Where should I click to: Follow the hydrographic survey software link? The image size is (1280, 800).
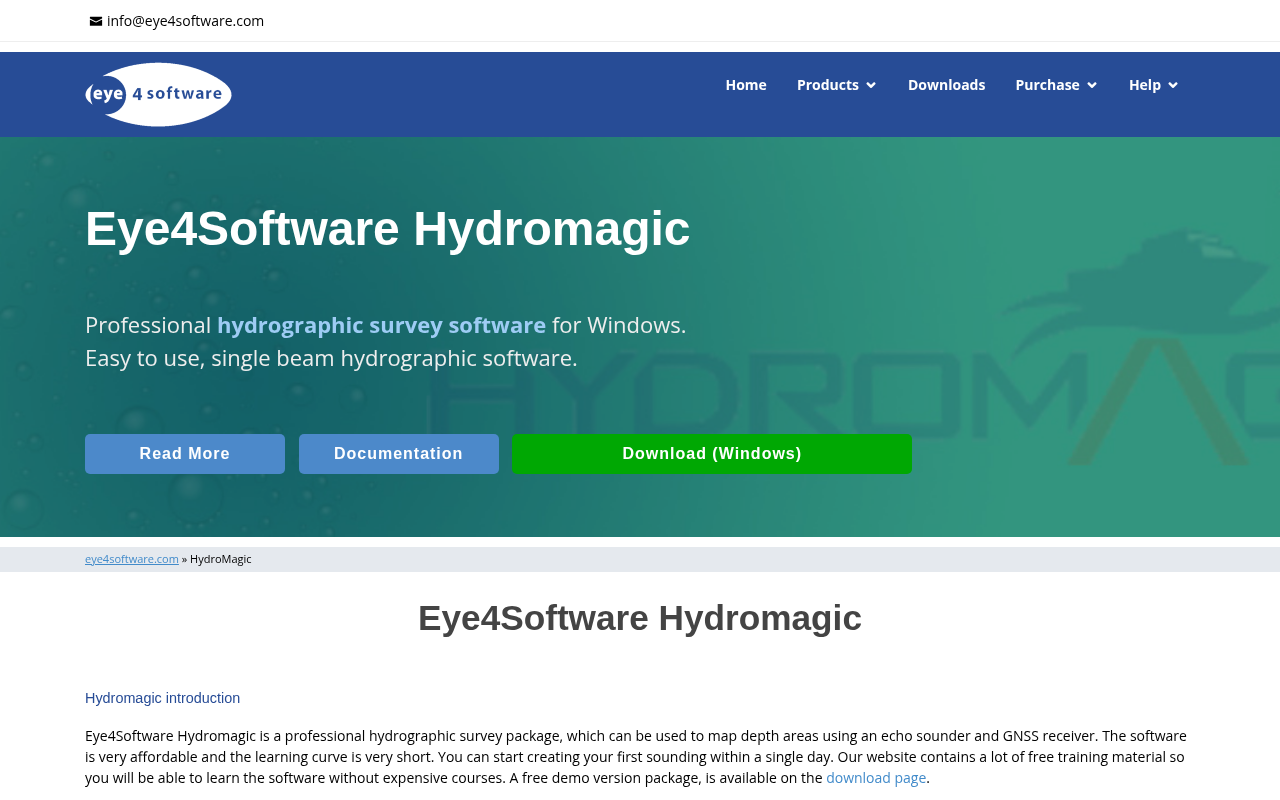(381, 325)
